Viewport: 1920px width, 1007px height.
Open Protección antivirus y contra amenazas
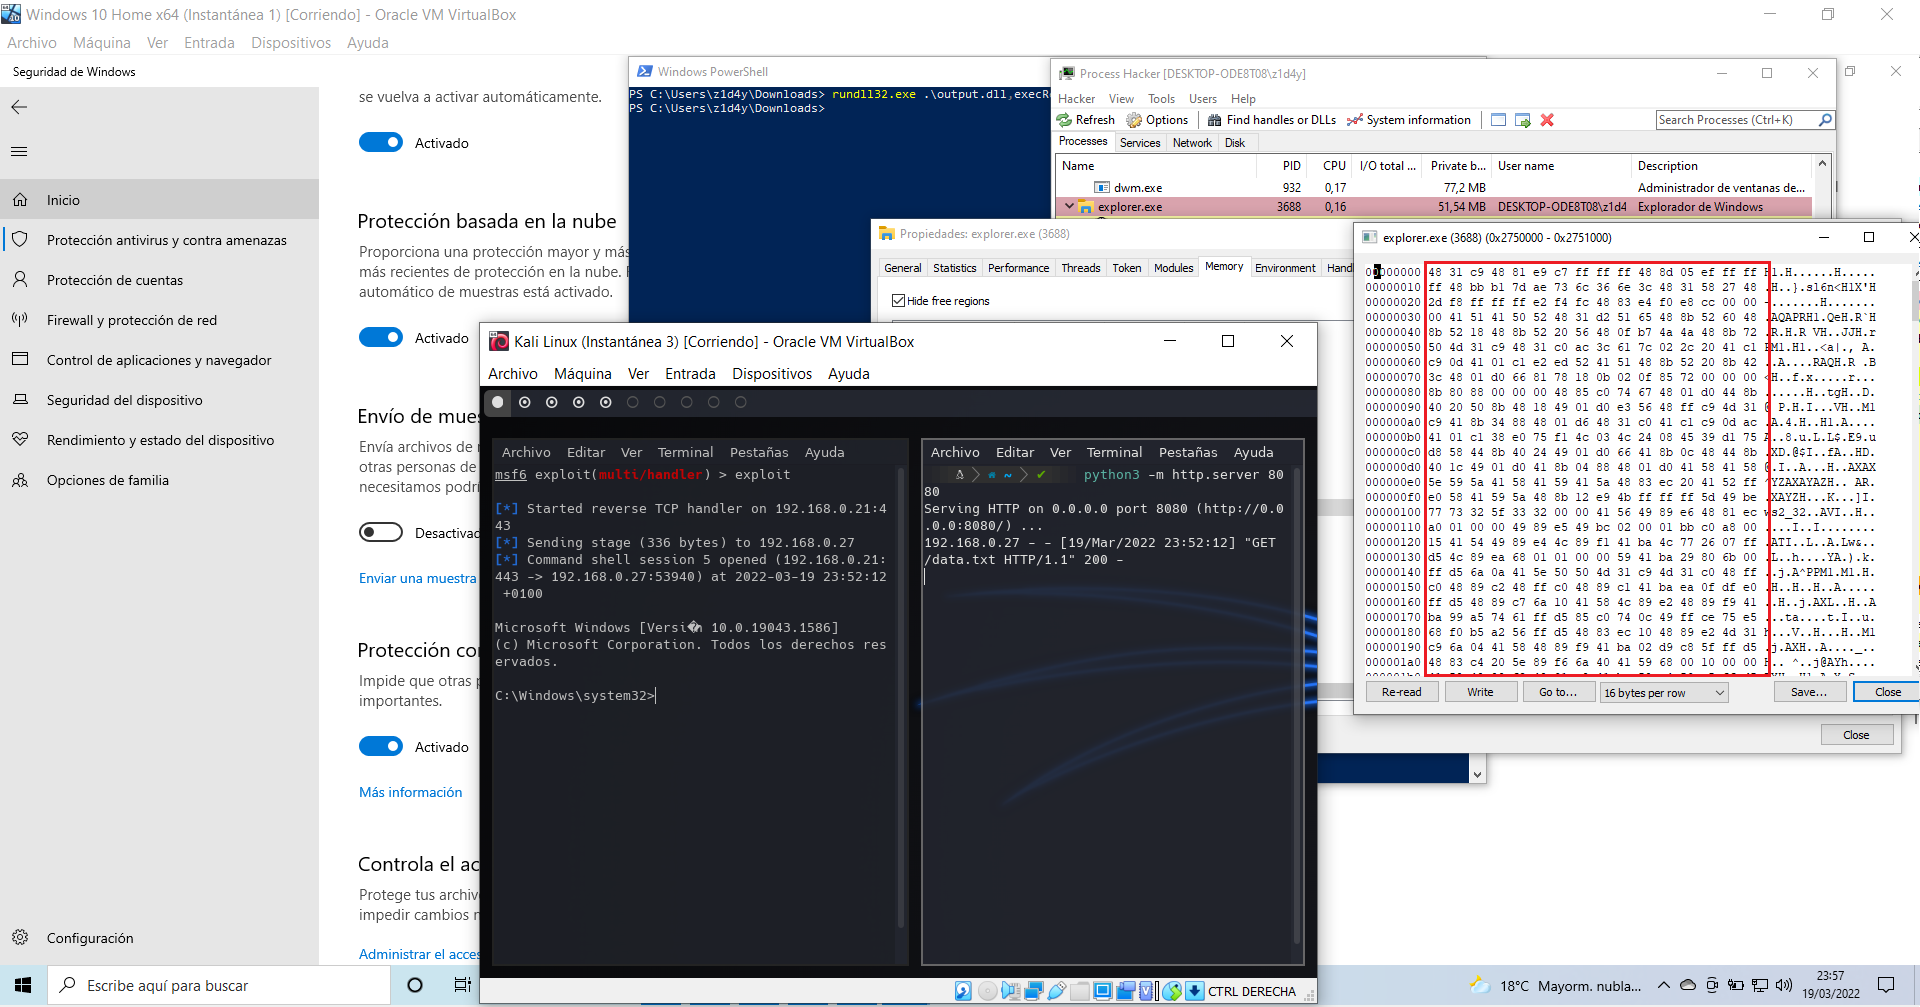tap(160, 240)
